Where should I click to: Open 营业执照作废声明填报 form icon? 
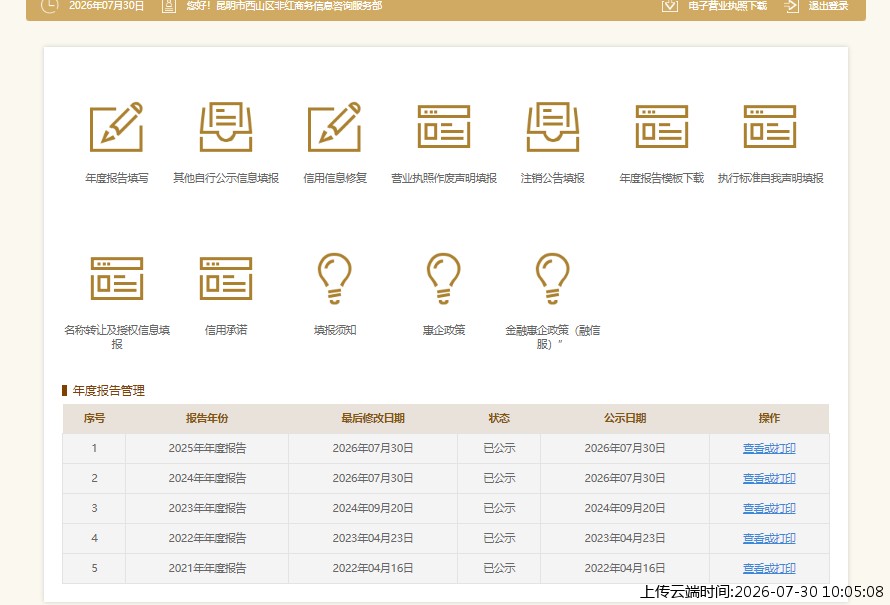[444, 127]
